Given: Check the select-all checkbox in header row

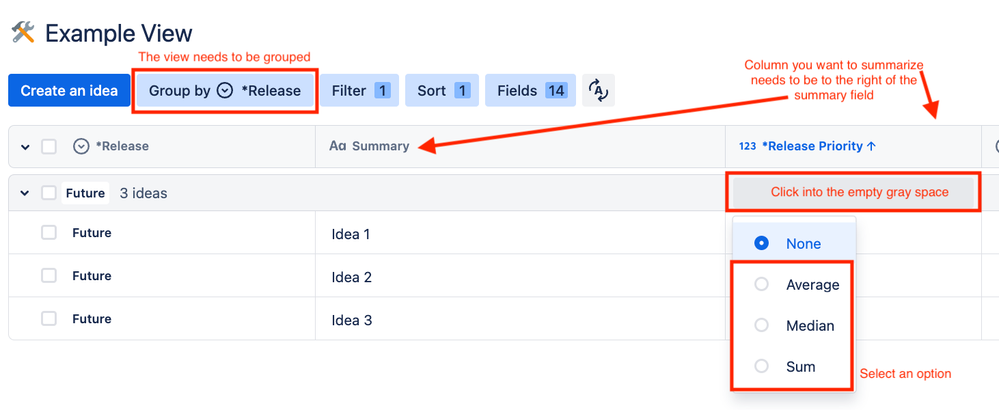Looking at the screenshot, I should point(49,146).
